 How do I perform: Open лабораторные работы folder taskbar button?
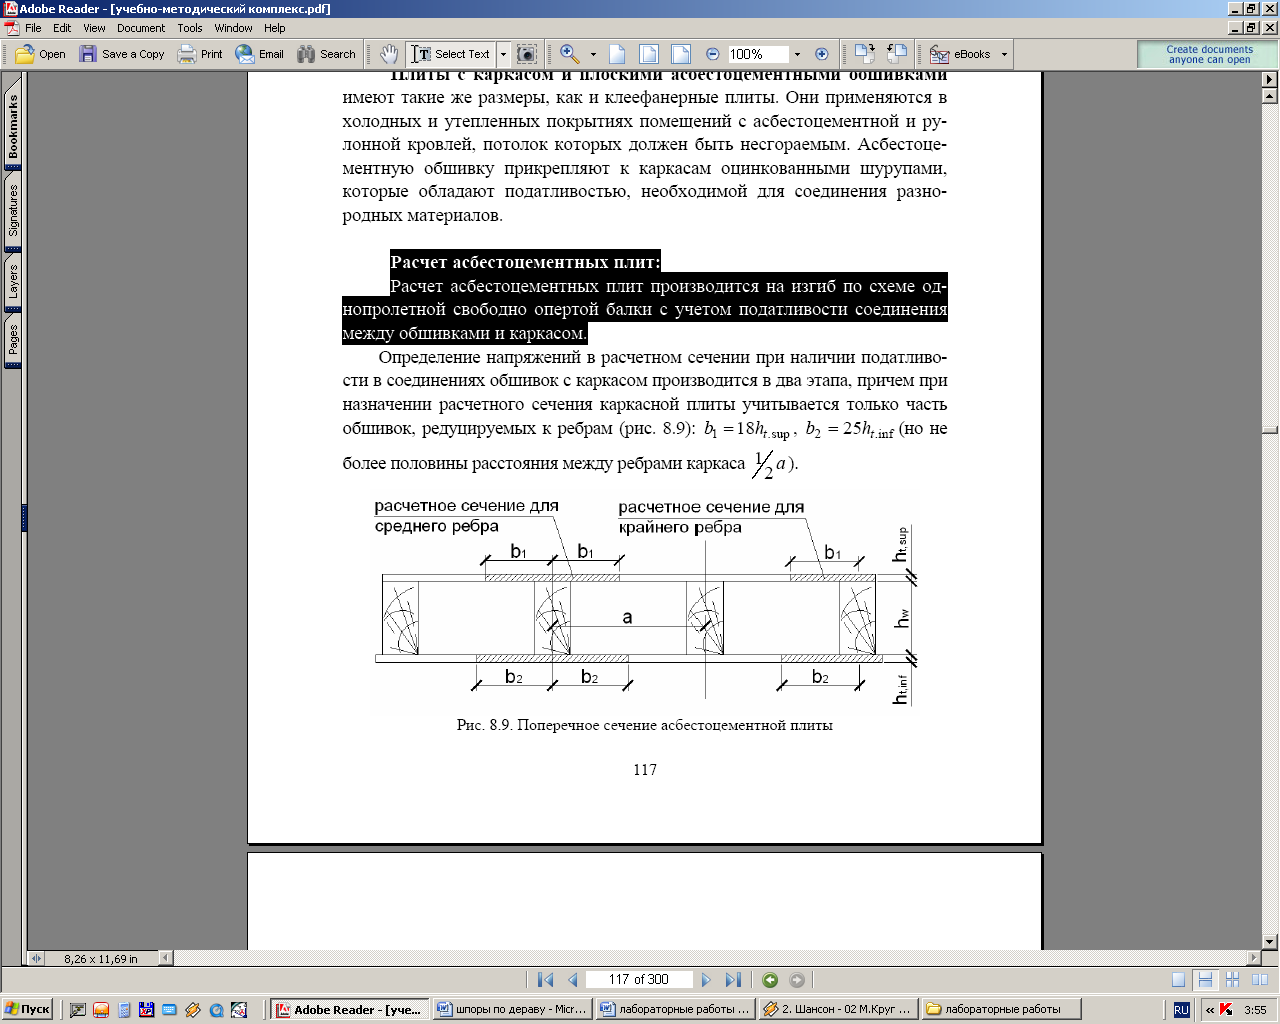(x=1001, y=1009)
